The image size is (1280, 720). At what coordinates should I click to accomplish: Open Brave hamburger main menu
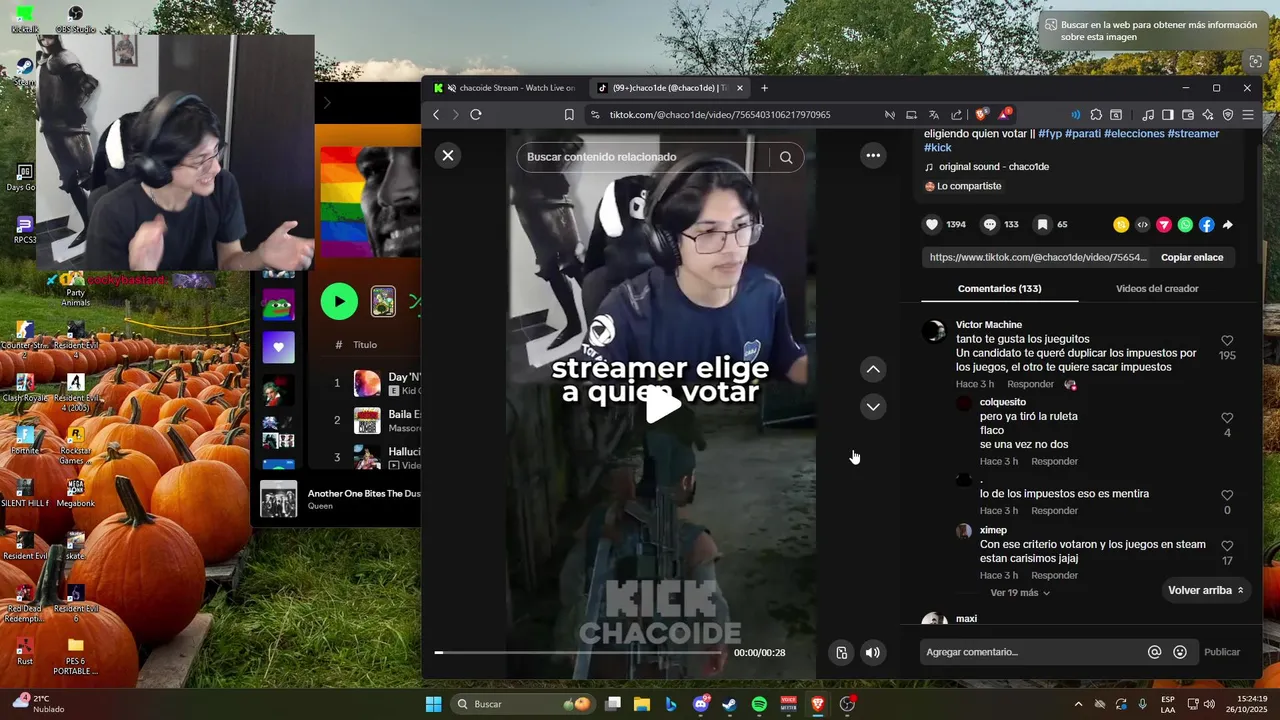click(x=1248, y=115)
